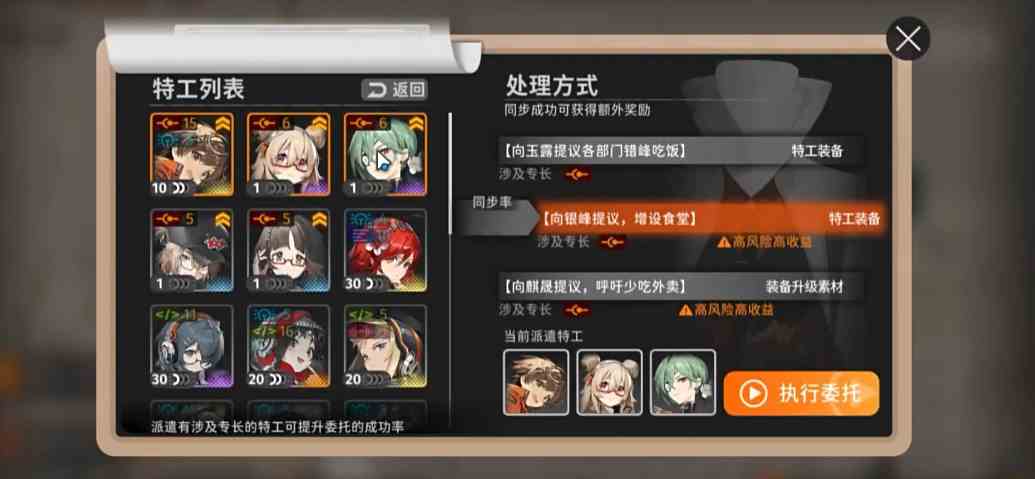Deselect the blonde agent with red glasses
Viewport: 1035px width, 479px height.
(288, 154)
